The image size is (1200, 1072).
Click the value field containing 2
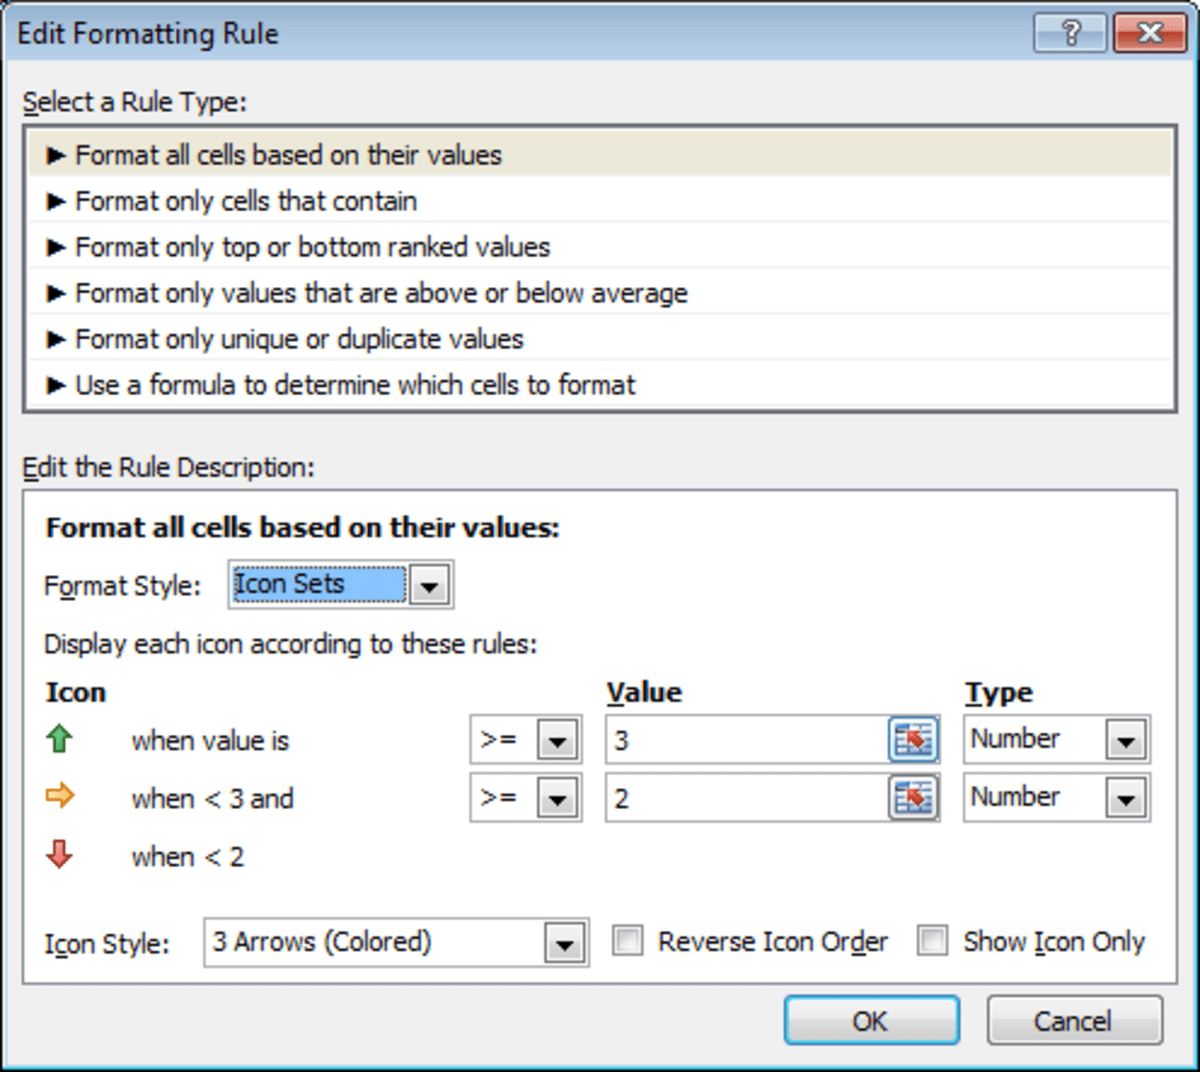pyautogui.click(x=750, y=797)
